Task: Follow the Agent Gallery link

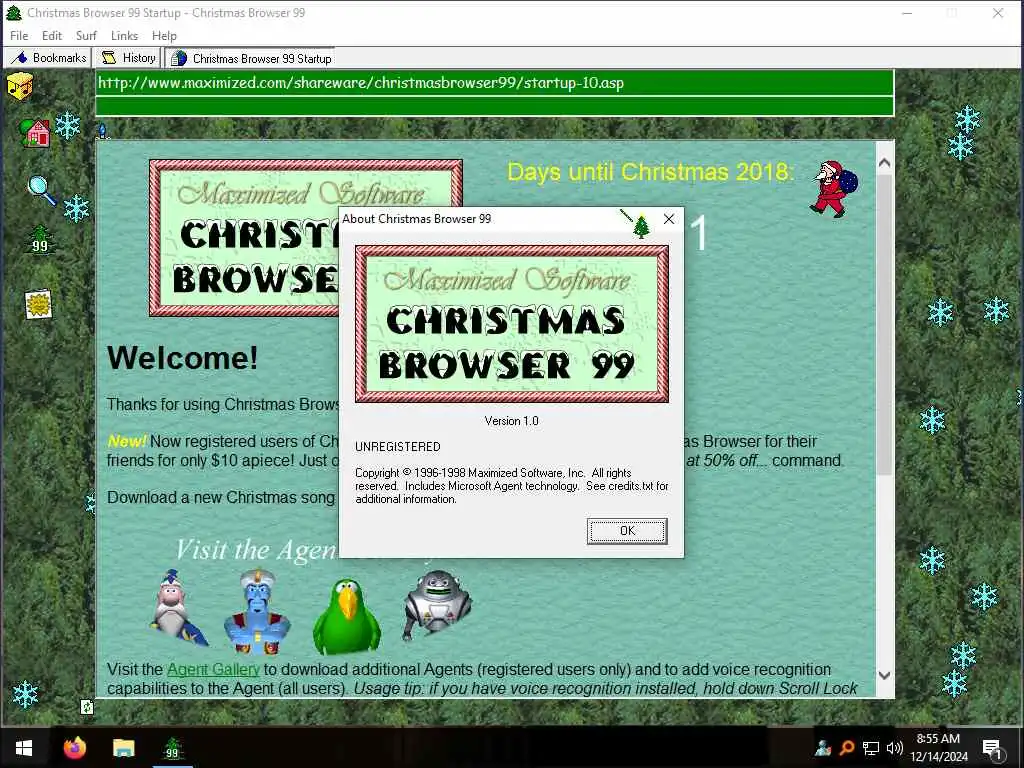Action: [x=213, y=669]
